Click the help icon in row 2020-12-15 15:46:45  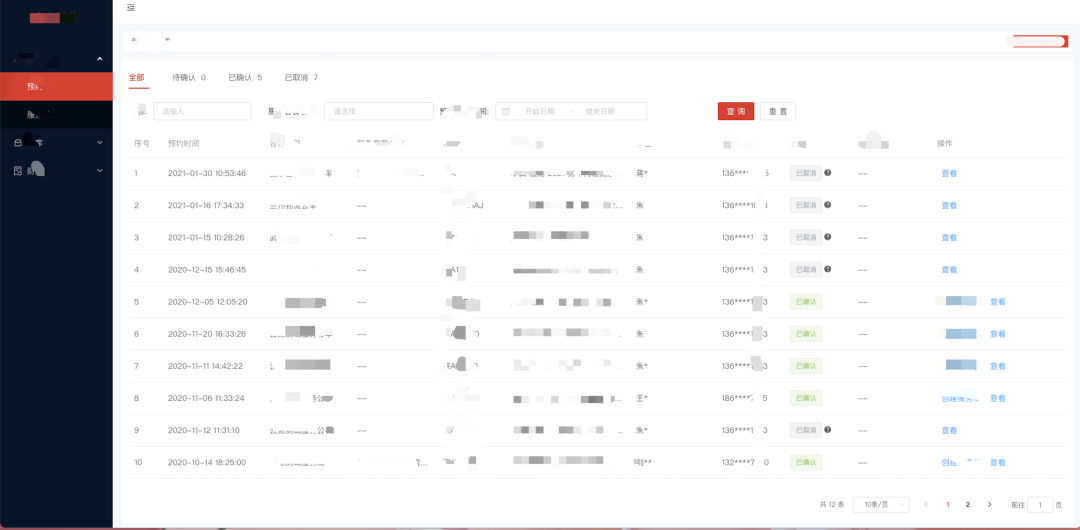[827, 269]
